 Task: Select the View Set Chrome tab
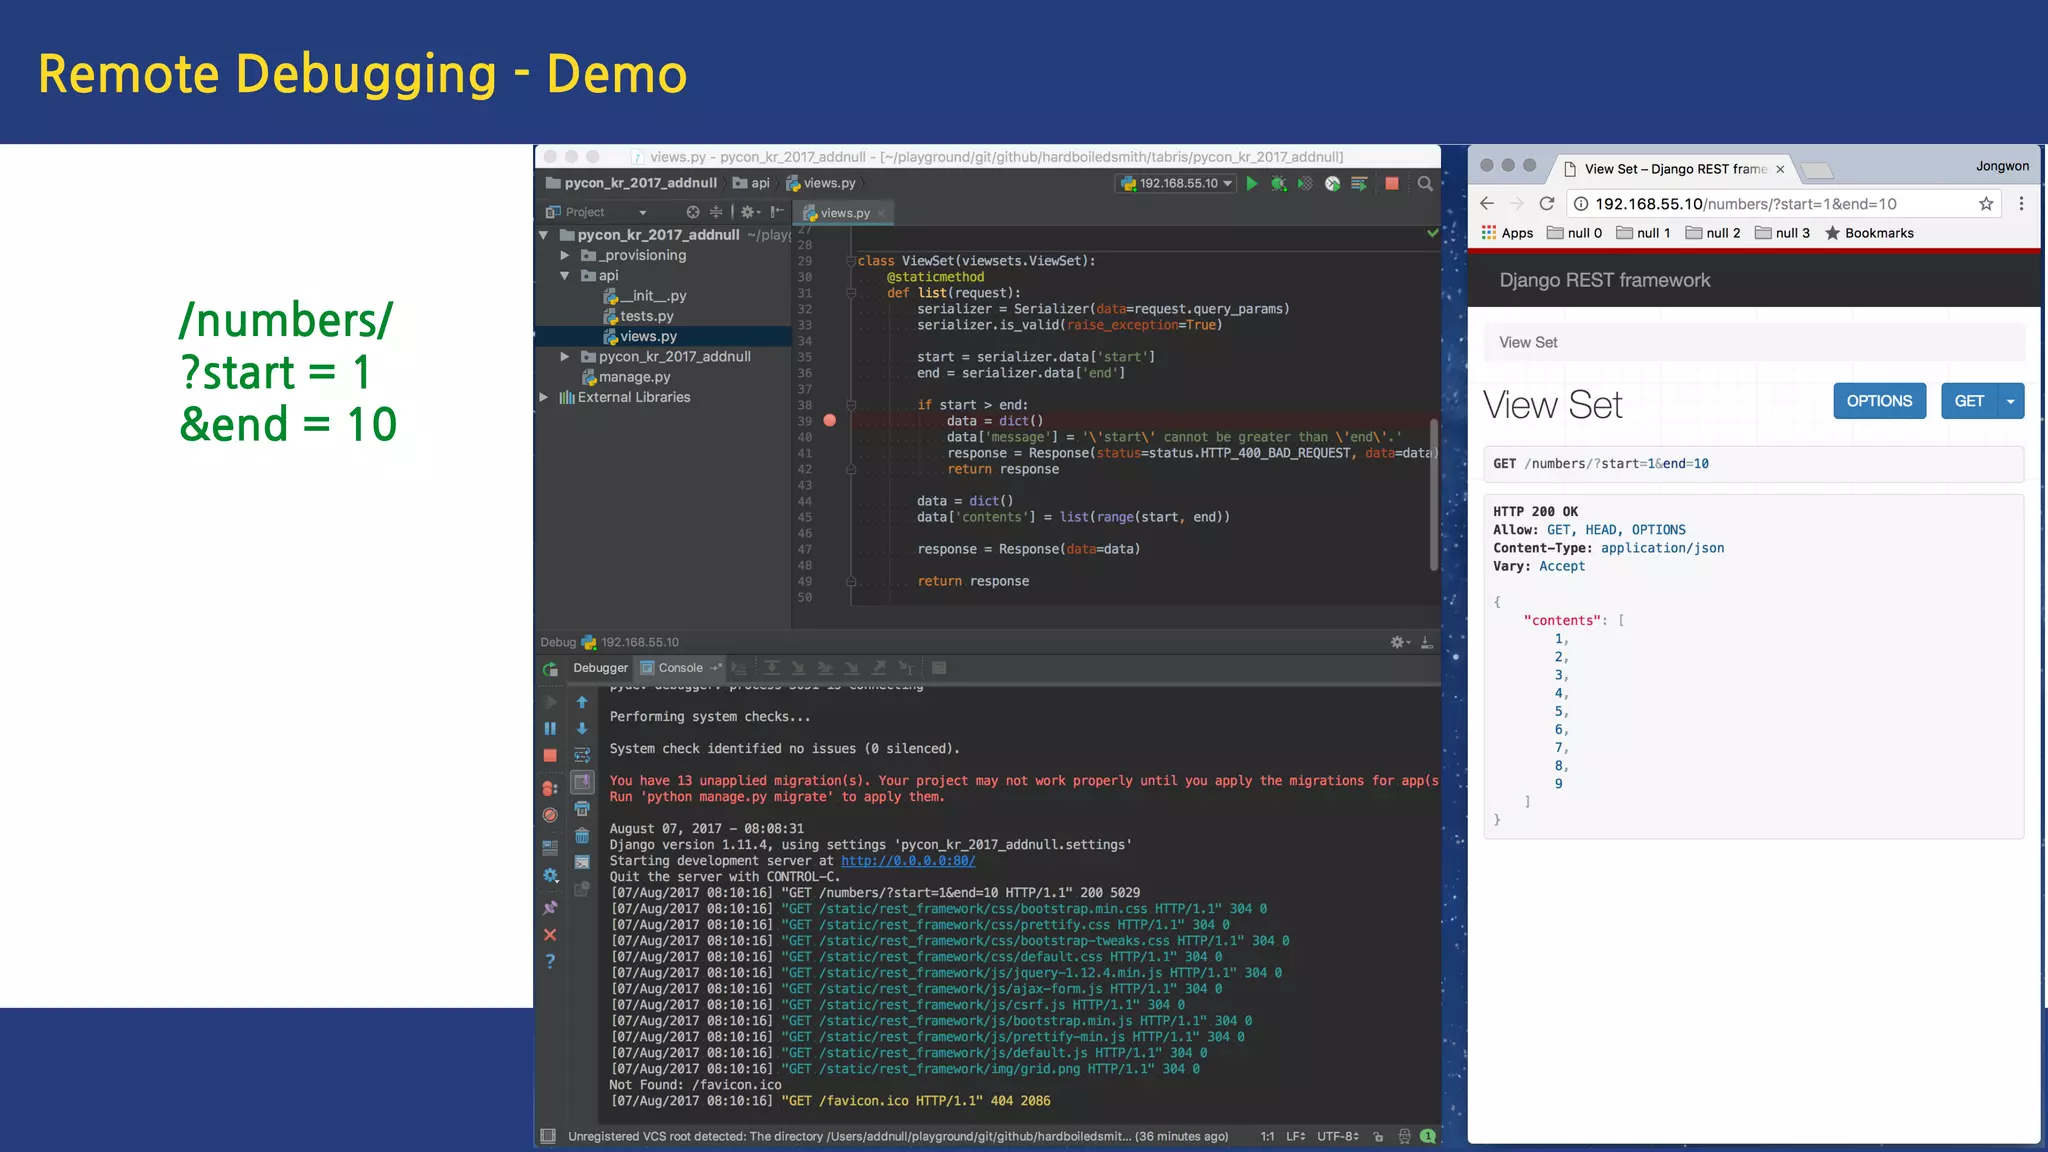point(1674,169)
